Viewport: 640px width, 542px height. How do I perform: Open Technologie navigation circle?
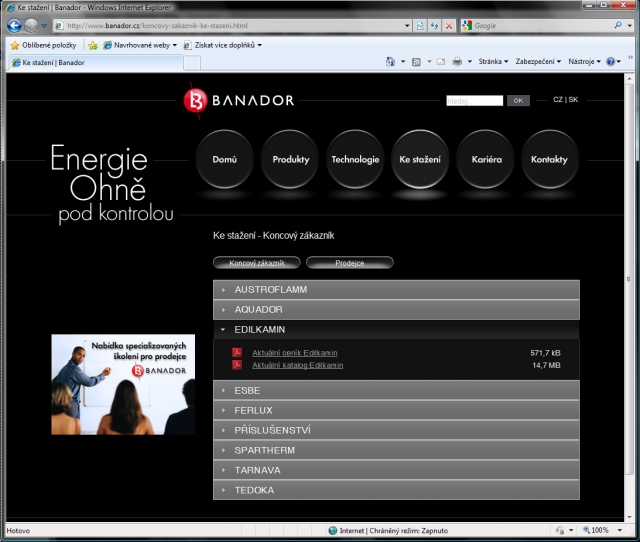pyautogui.click(x=355, y=159)
